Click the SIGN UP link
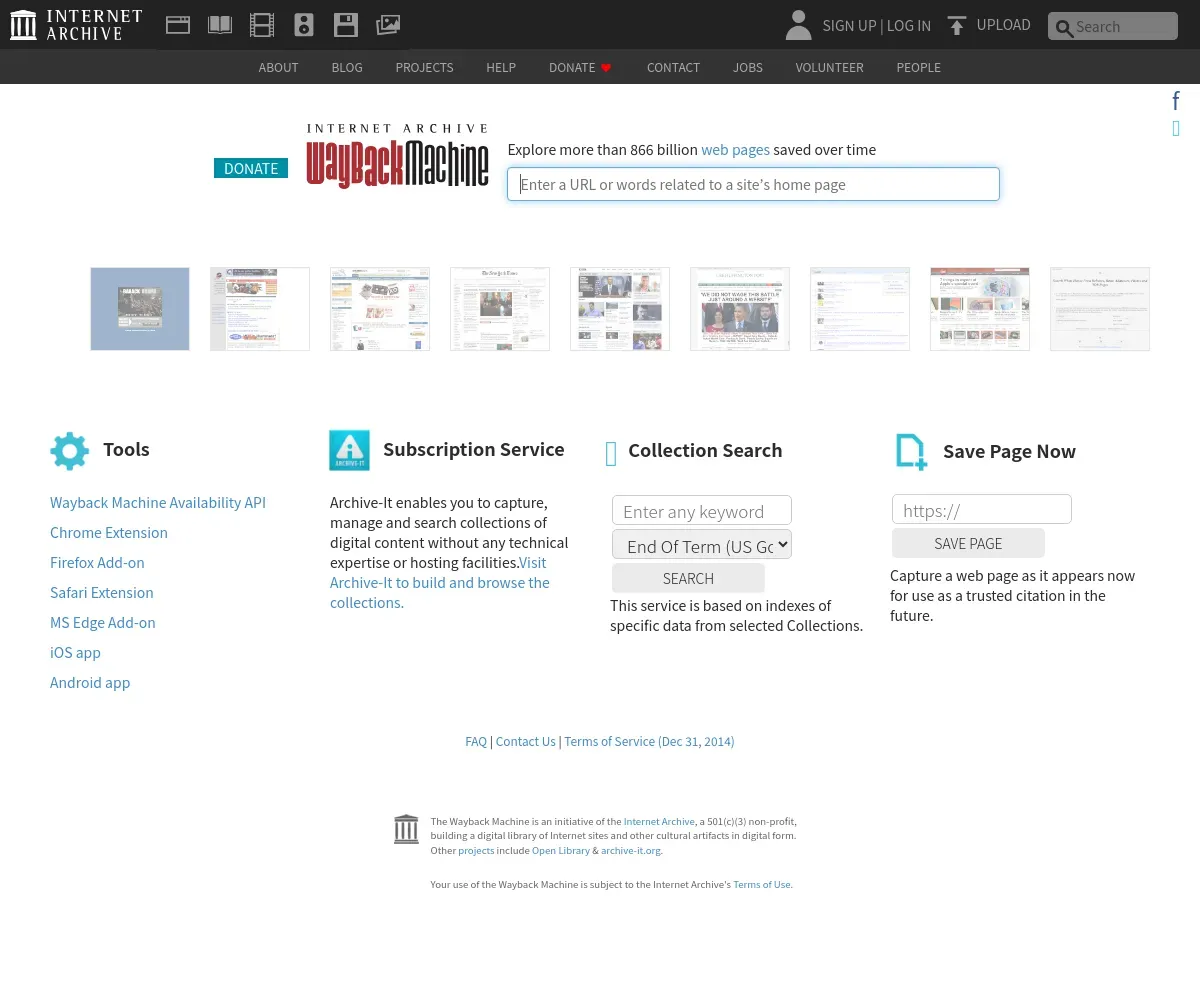Screen dimensions: 1200x1000 click(849, 26)
